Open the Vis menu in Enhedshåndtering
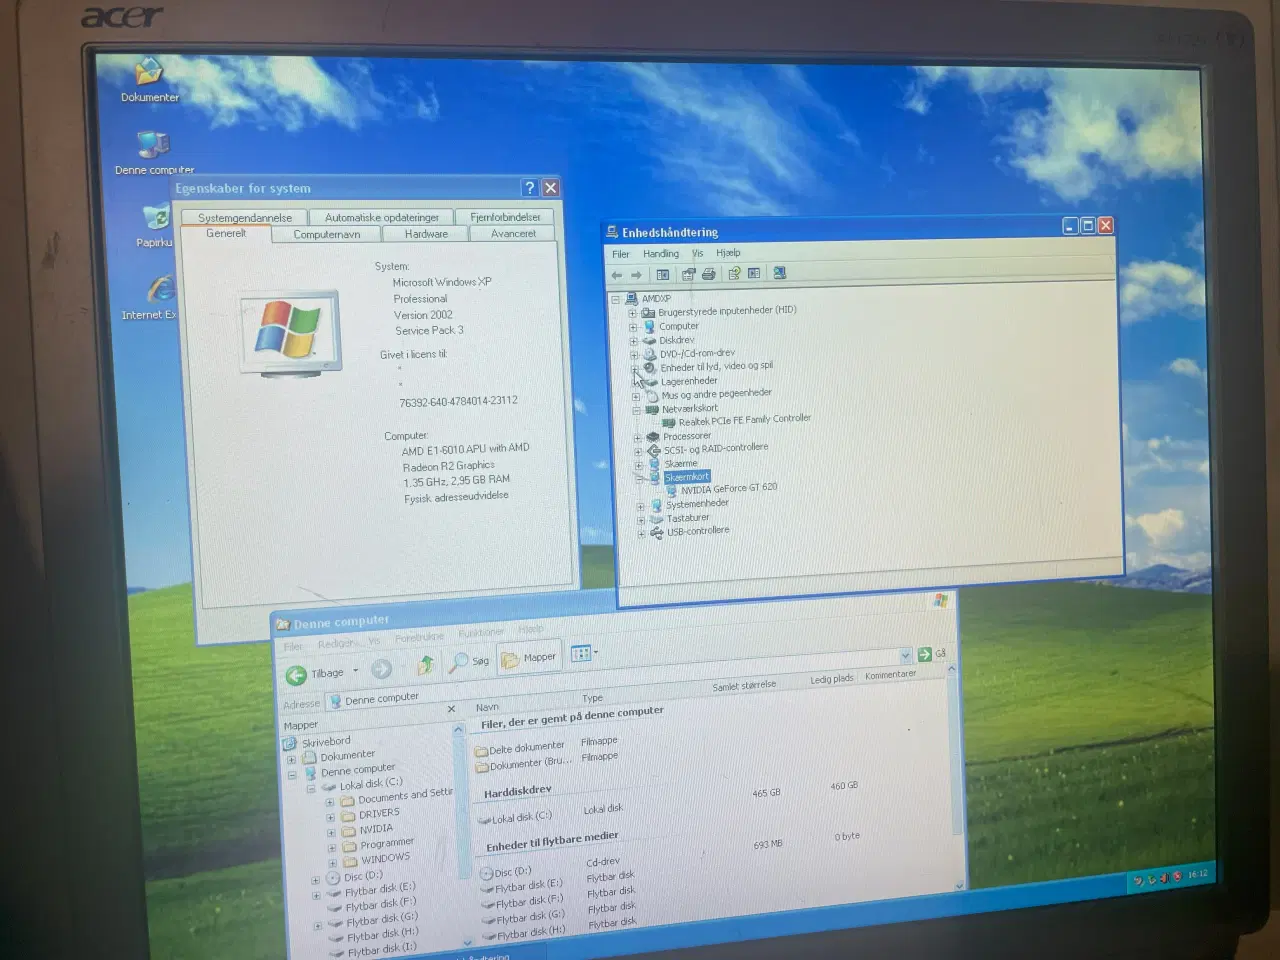 (697, 253)
